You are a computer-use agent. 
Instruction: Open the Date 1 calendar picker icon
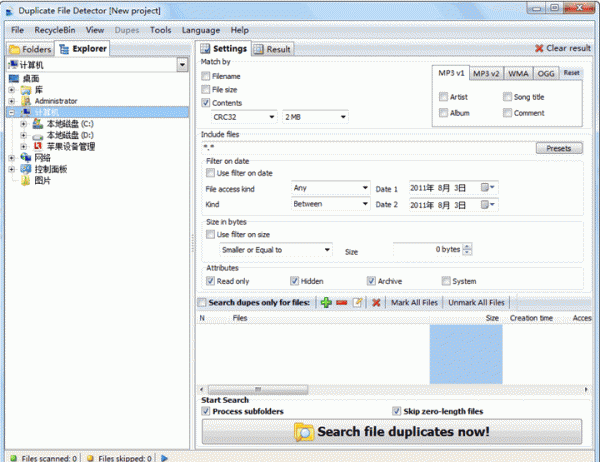488,187
